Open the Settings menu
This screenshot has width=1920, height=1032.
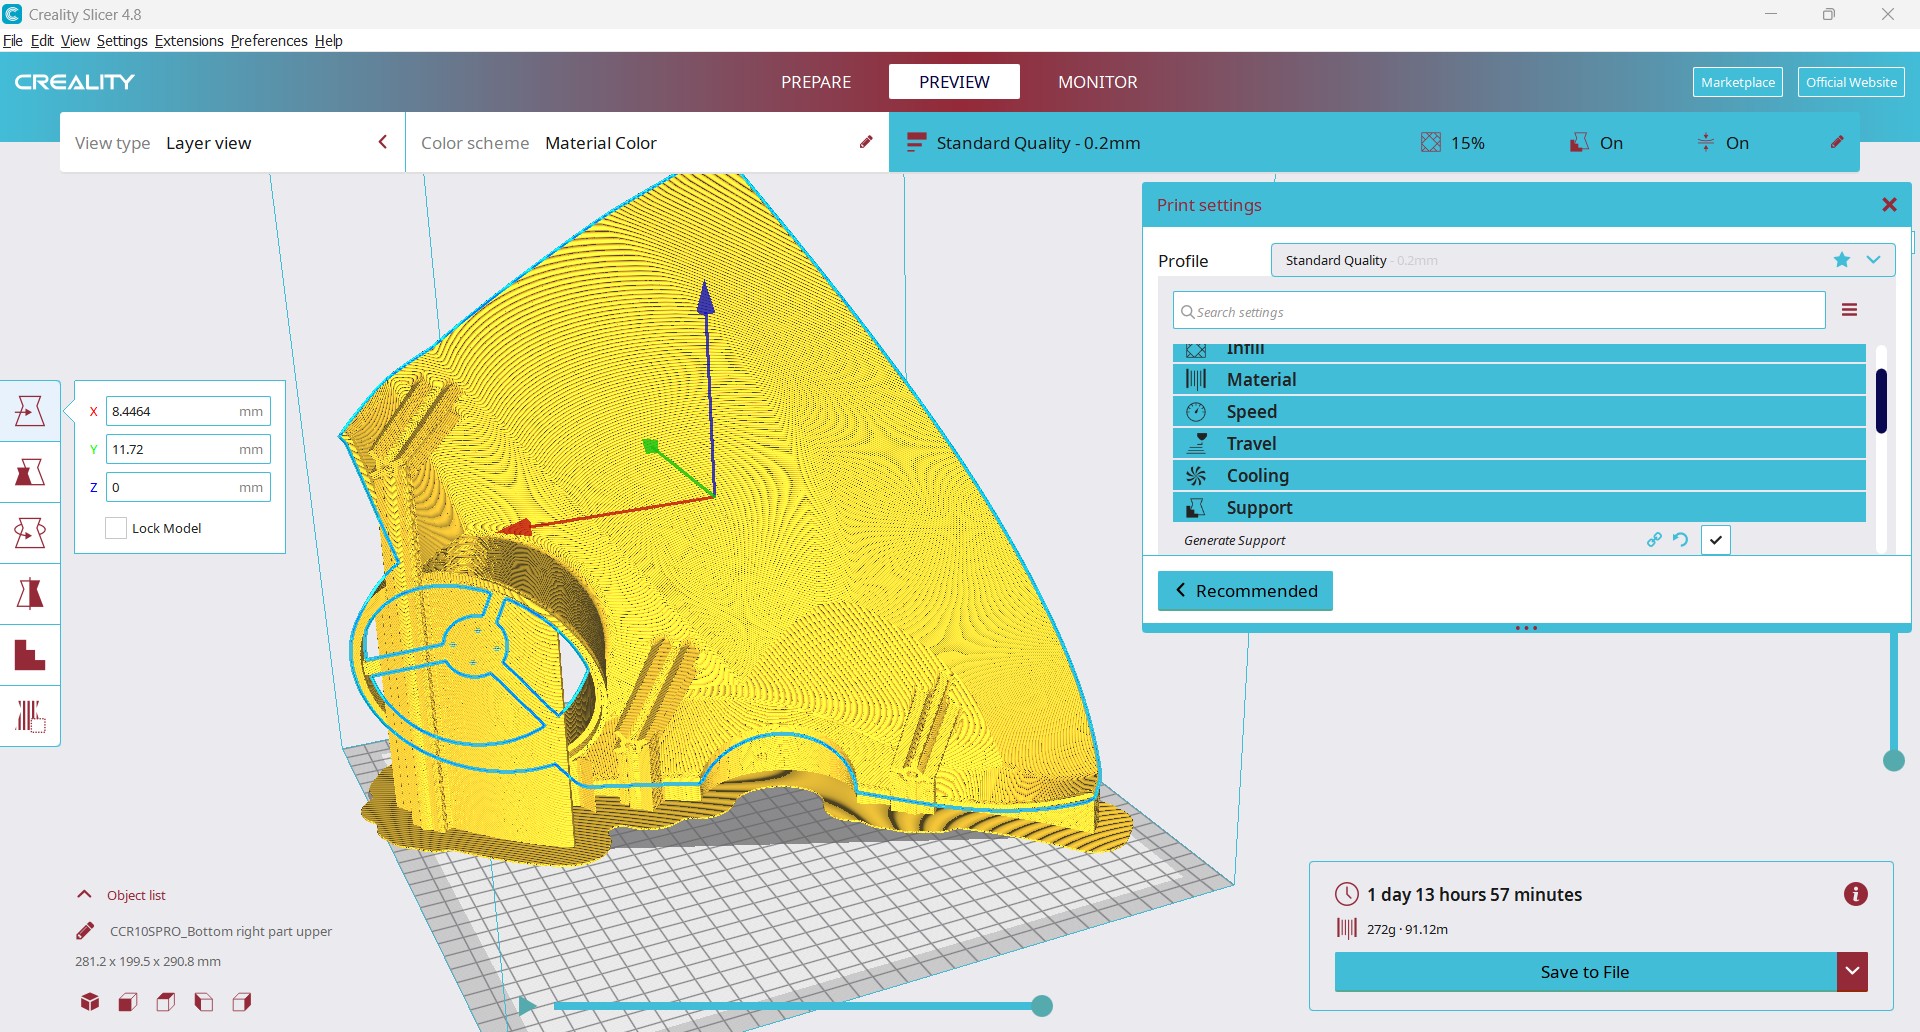[x=122, y=41]
